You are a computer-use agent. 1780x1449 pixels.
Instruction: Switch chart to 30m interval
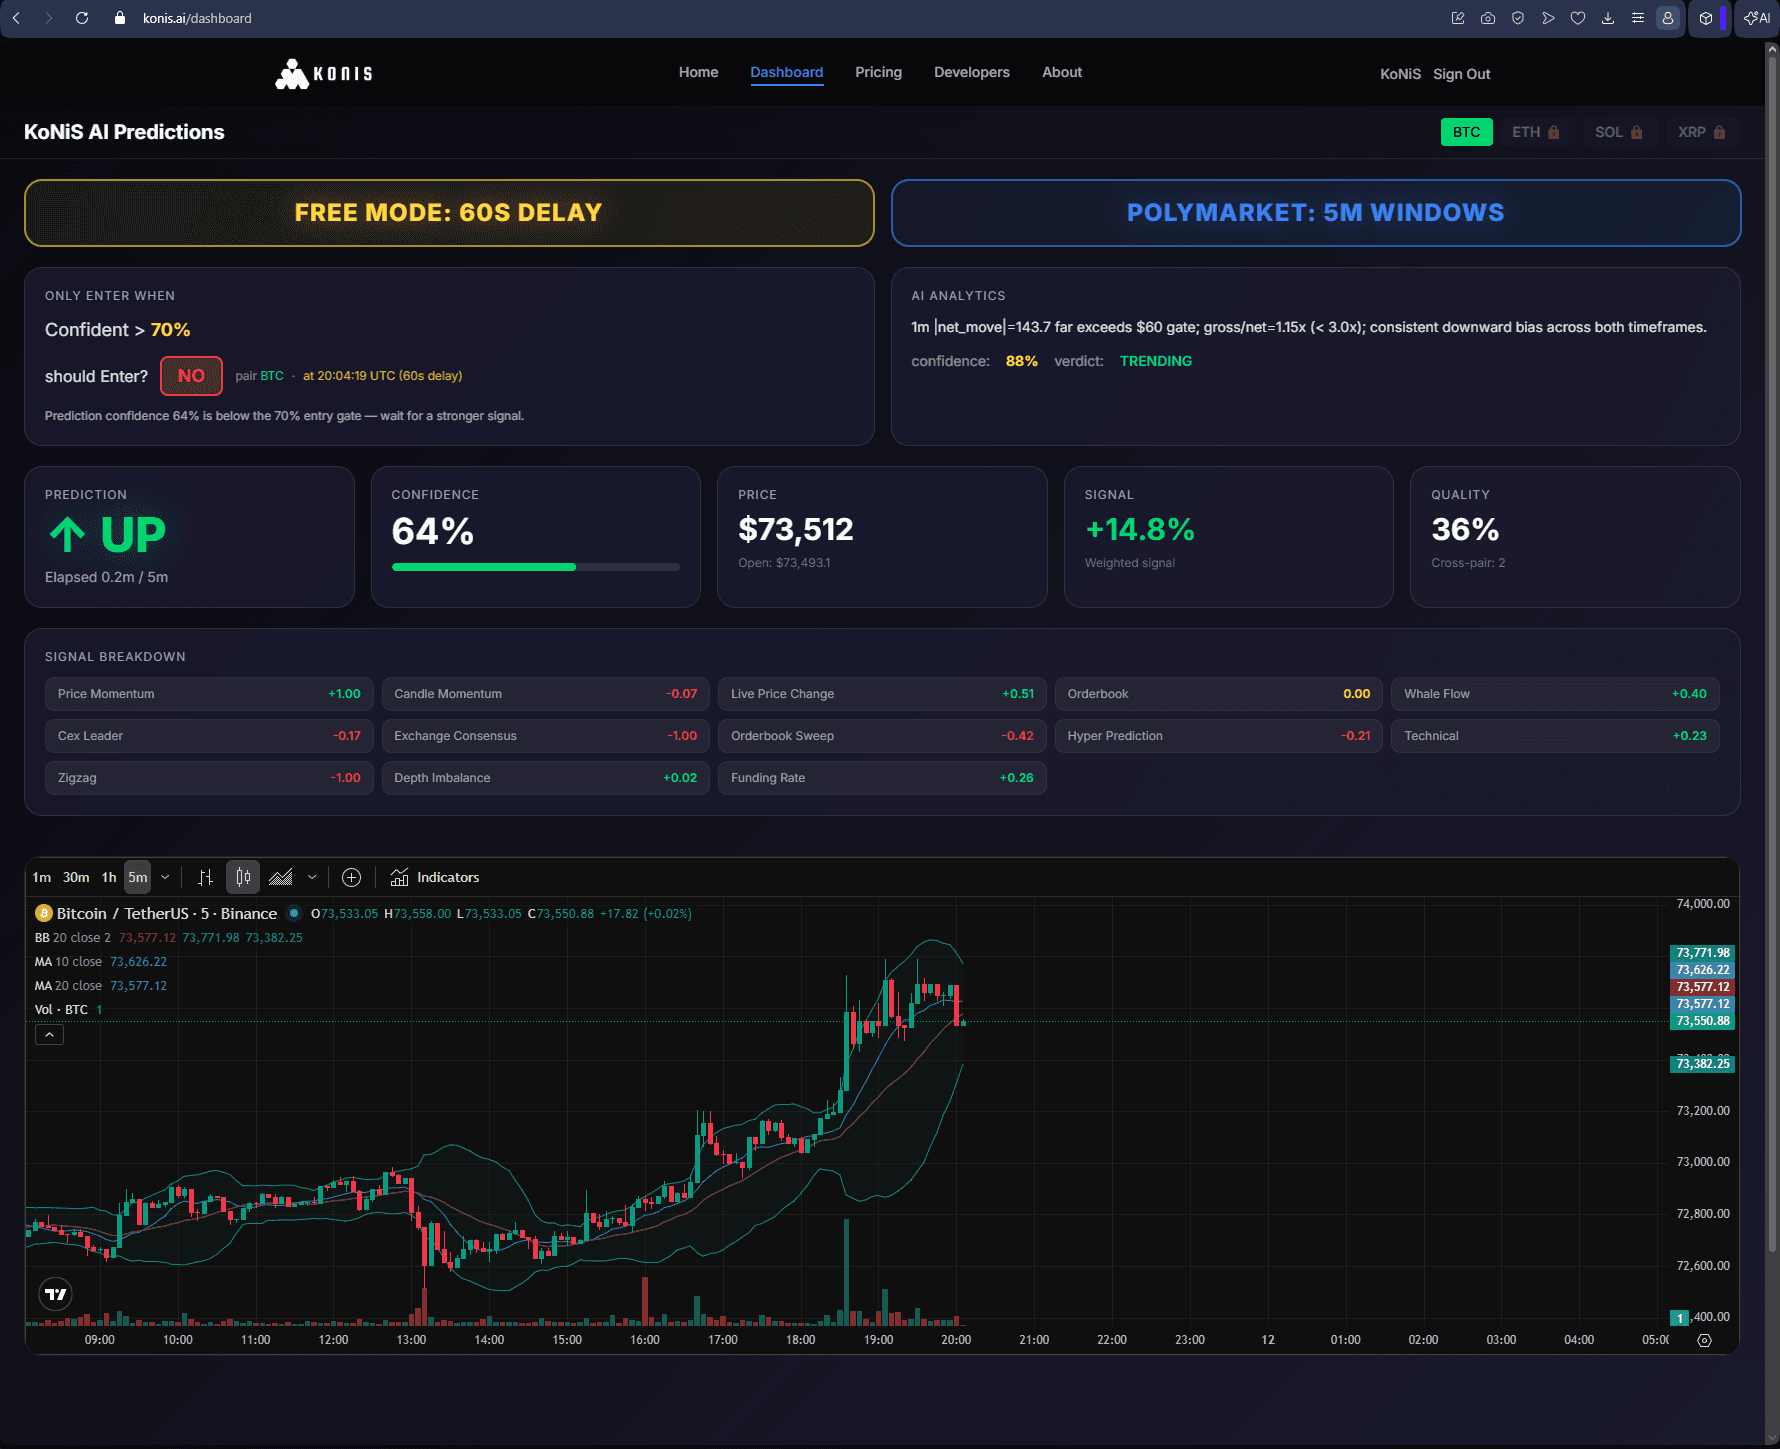click(76, 877)
